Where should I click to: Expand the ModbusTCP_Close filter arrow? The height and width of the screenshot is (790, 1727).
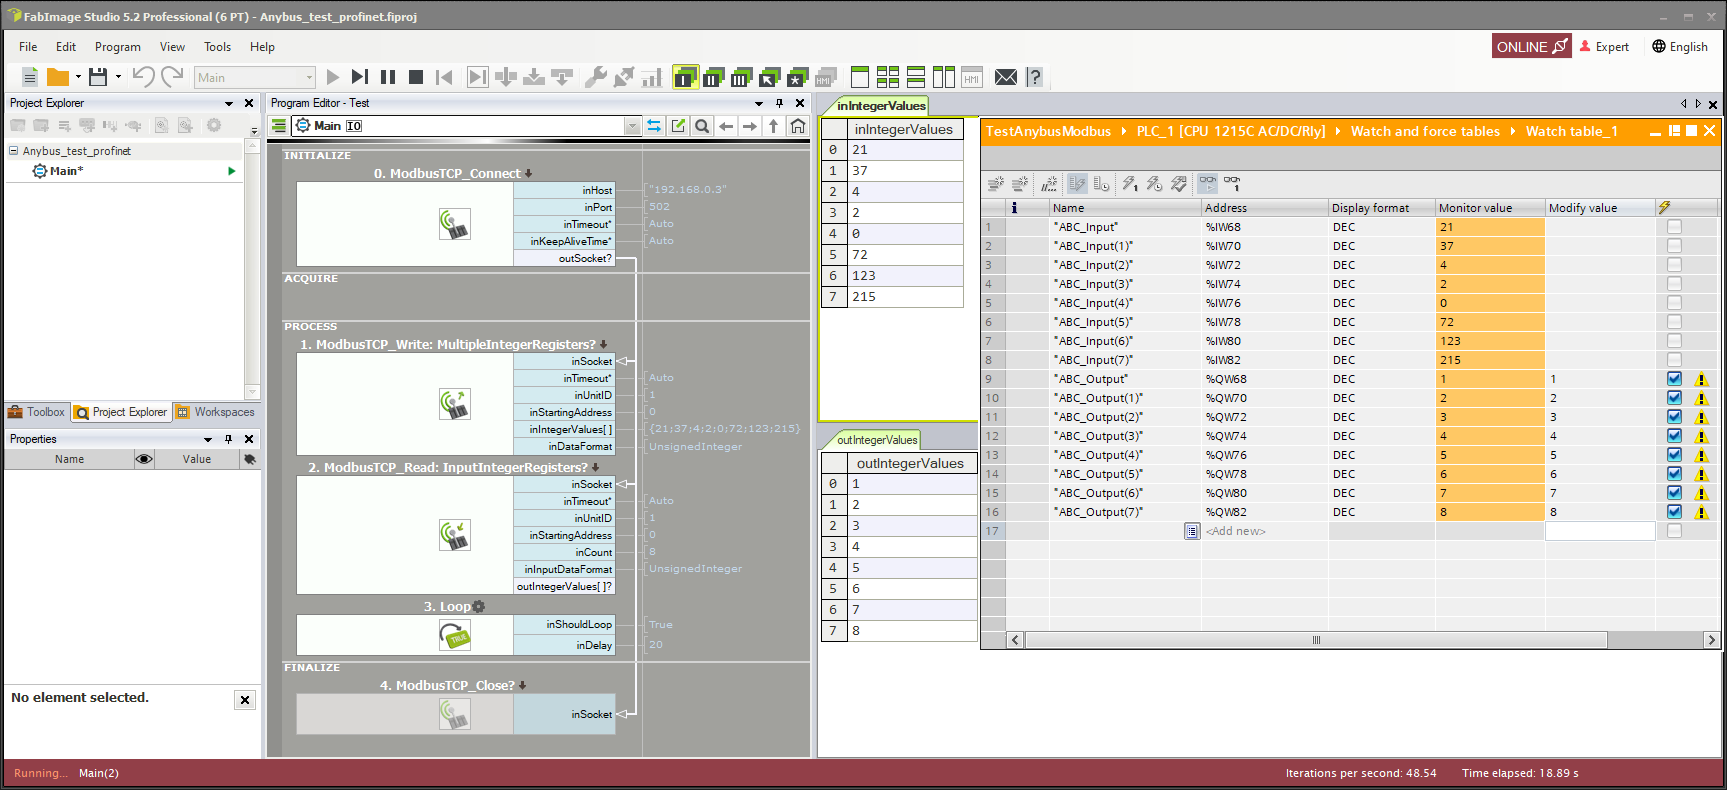523,686
